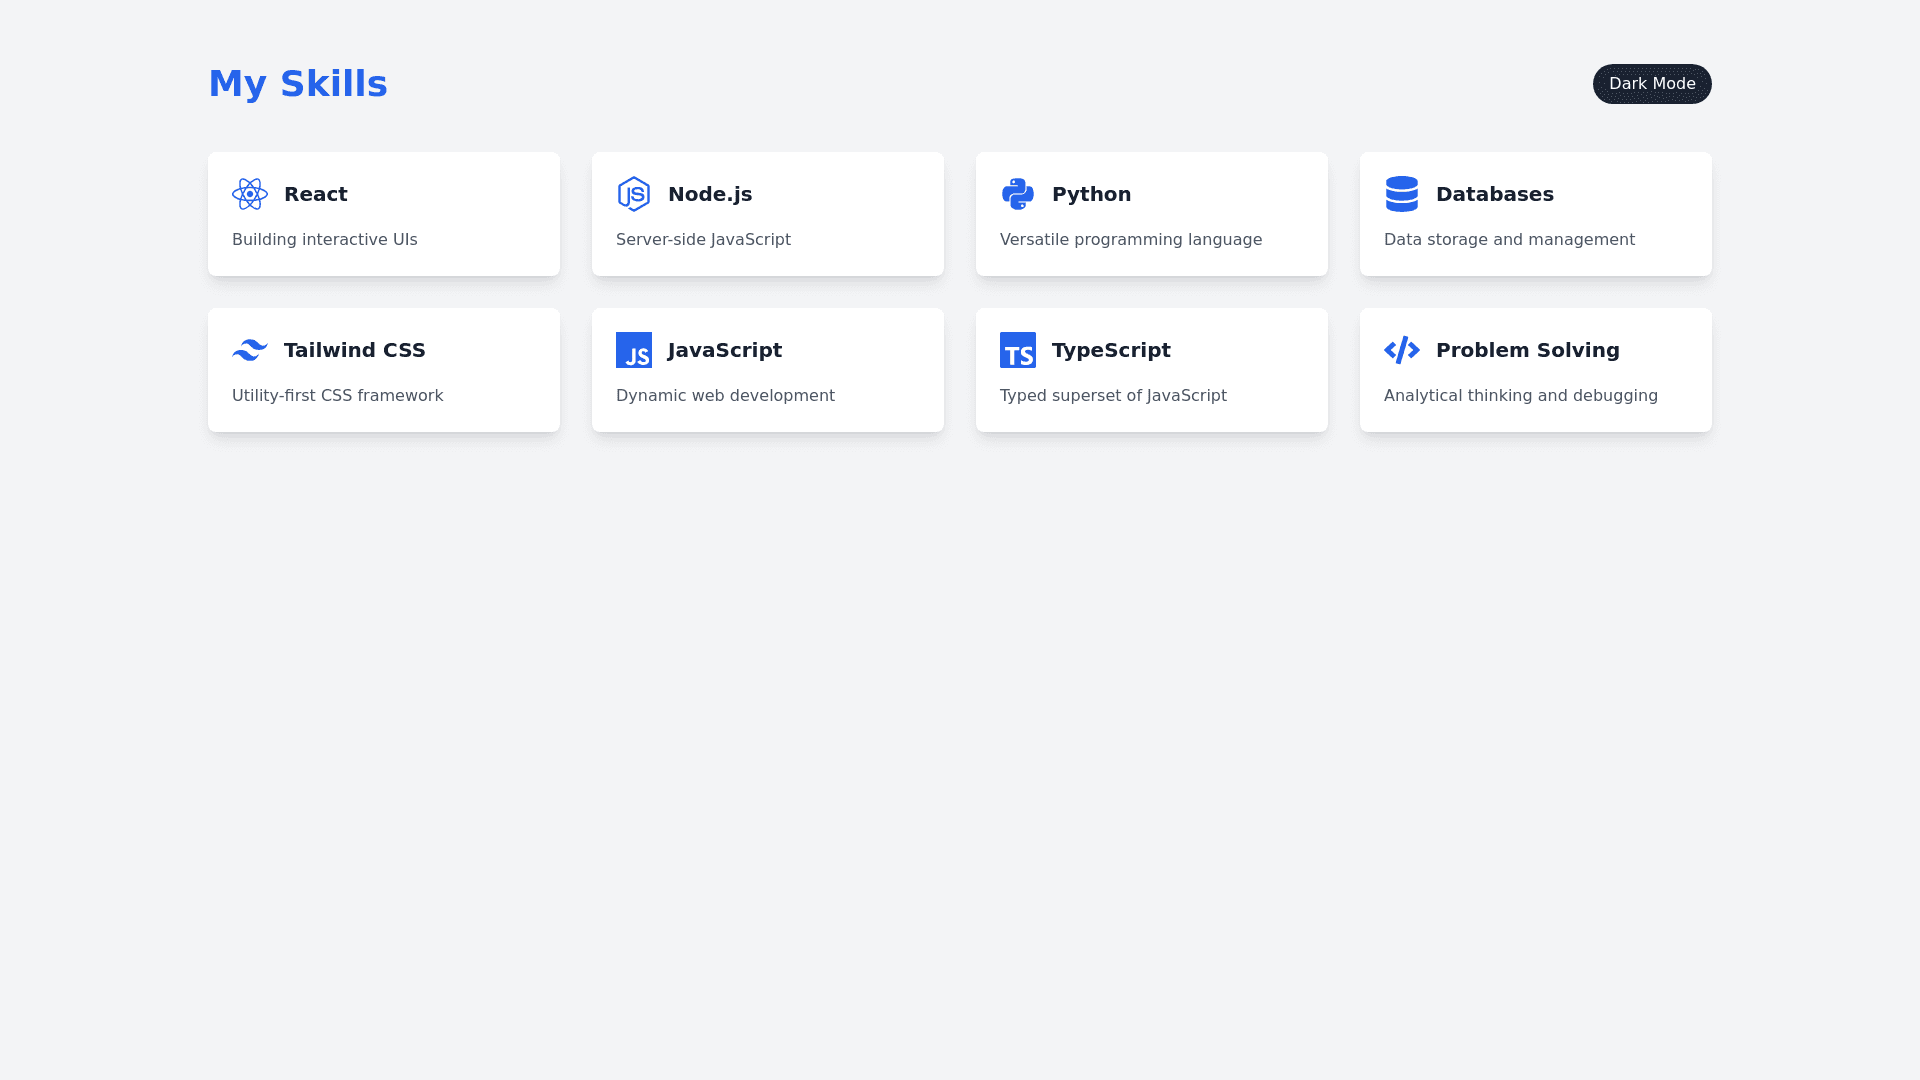Screen dimensions: 1920x1080
Task: Click the React atom icon
Action: pyautogui.click(x=250, y=194)
